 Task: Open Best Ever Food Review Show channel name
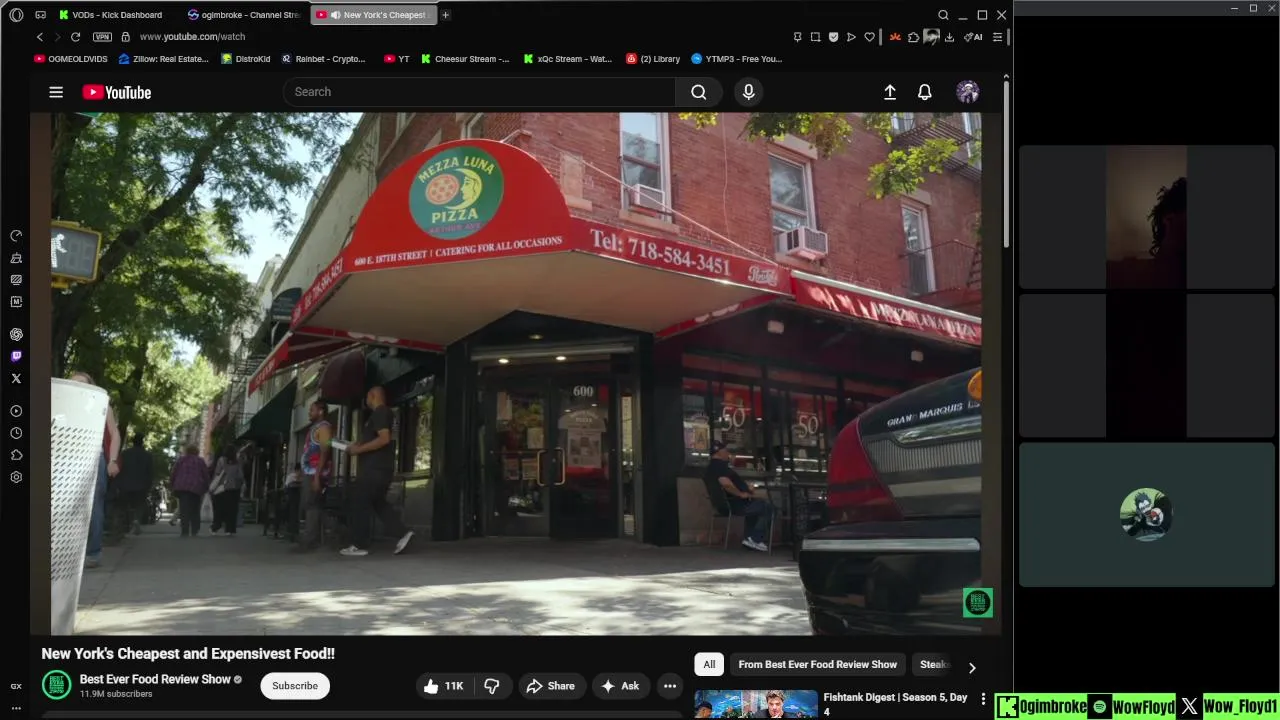coord(155,679)
